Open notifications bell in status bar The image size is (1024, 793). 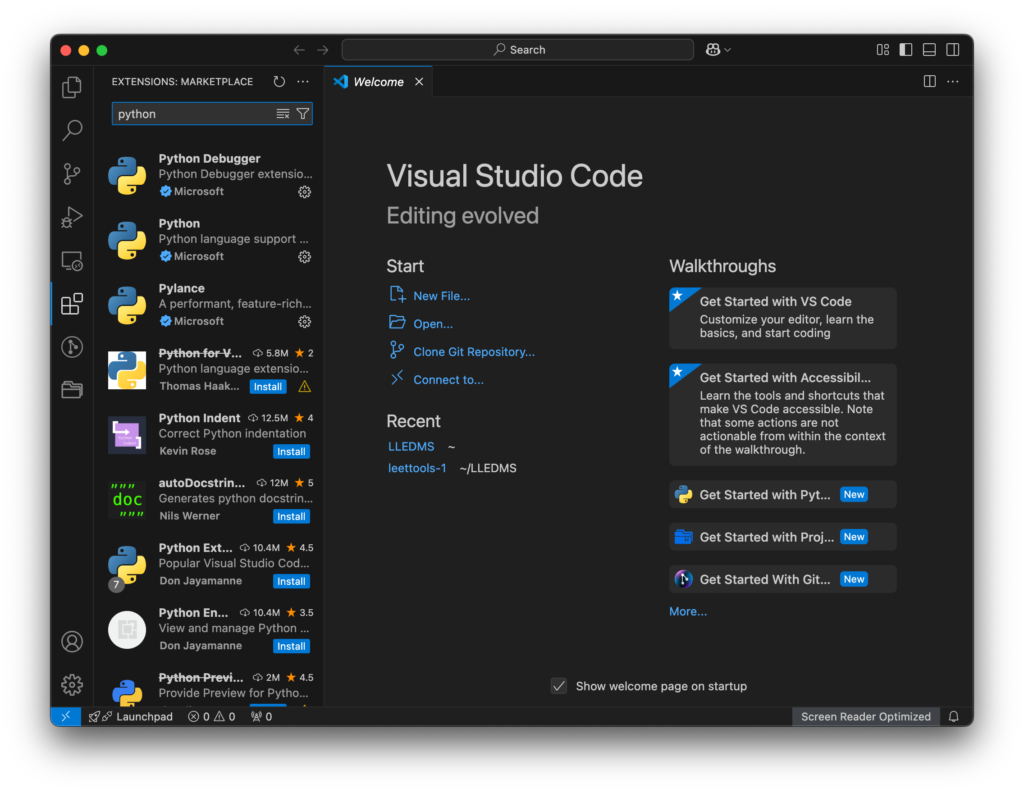[953, 717]
